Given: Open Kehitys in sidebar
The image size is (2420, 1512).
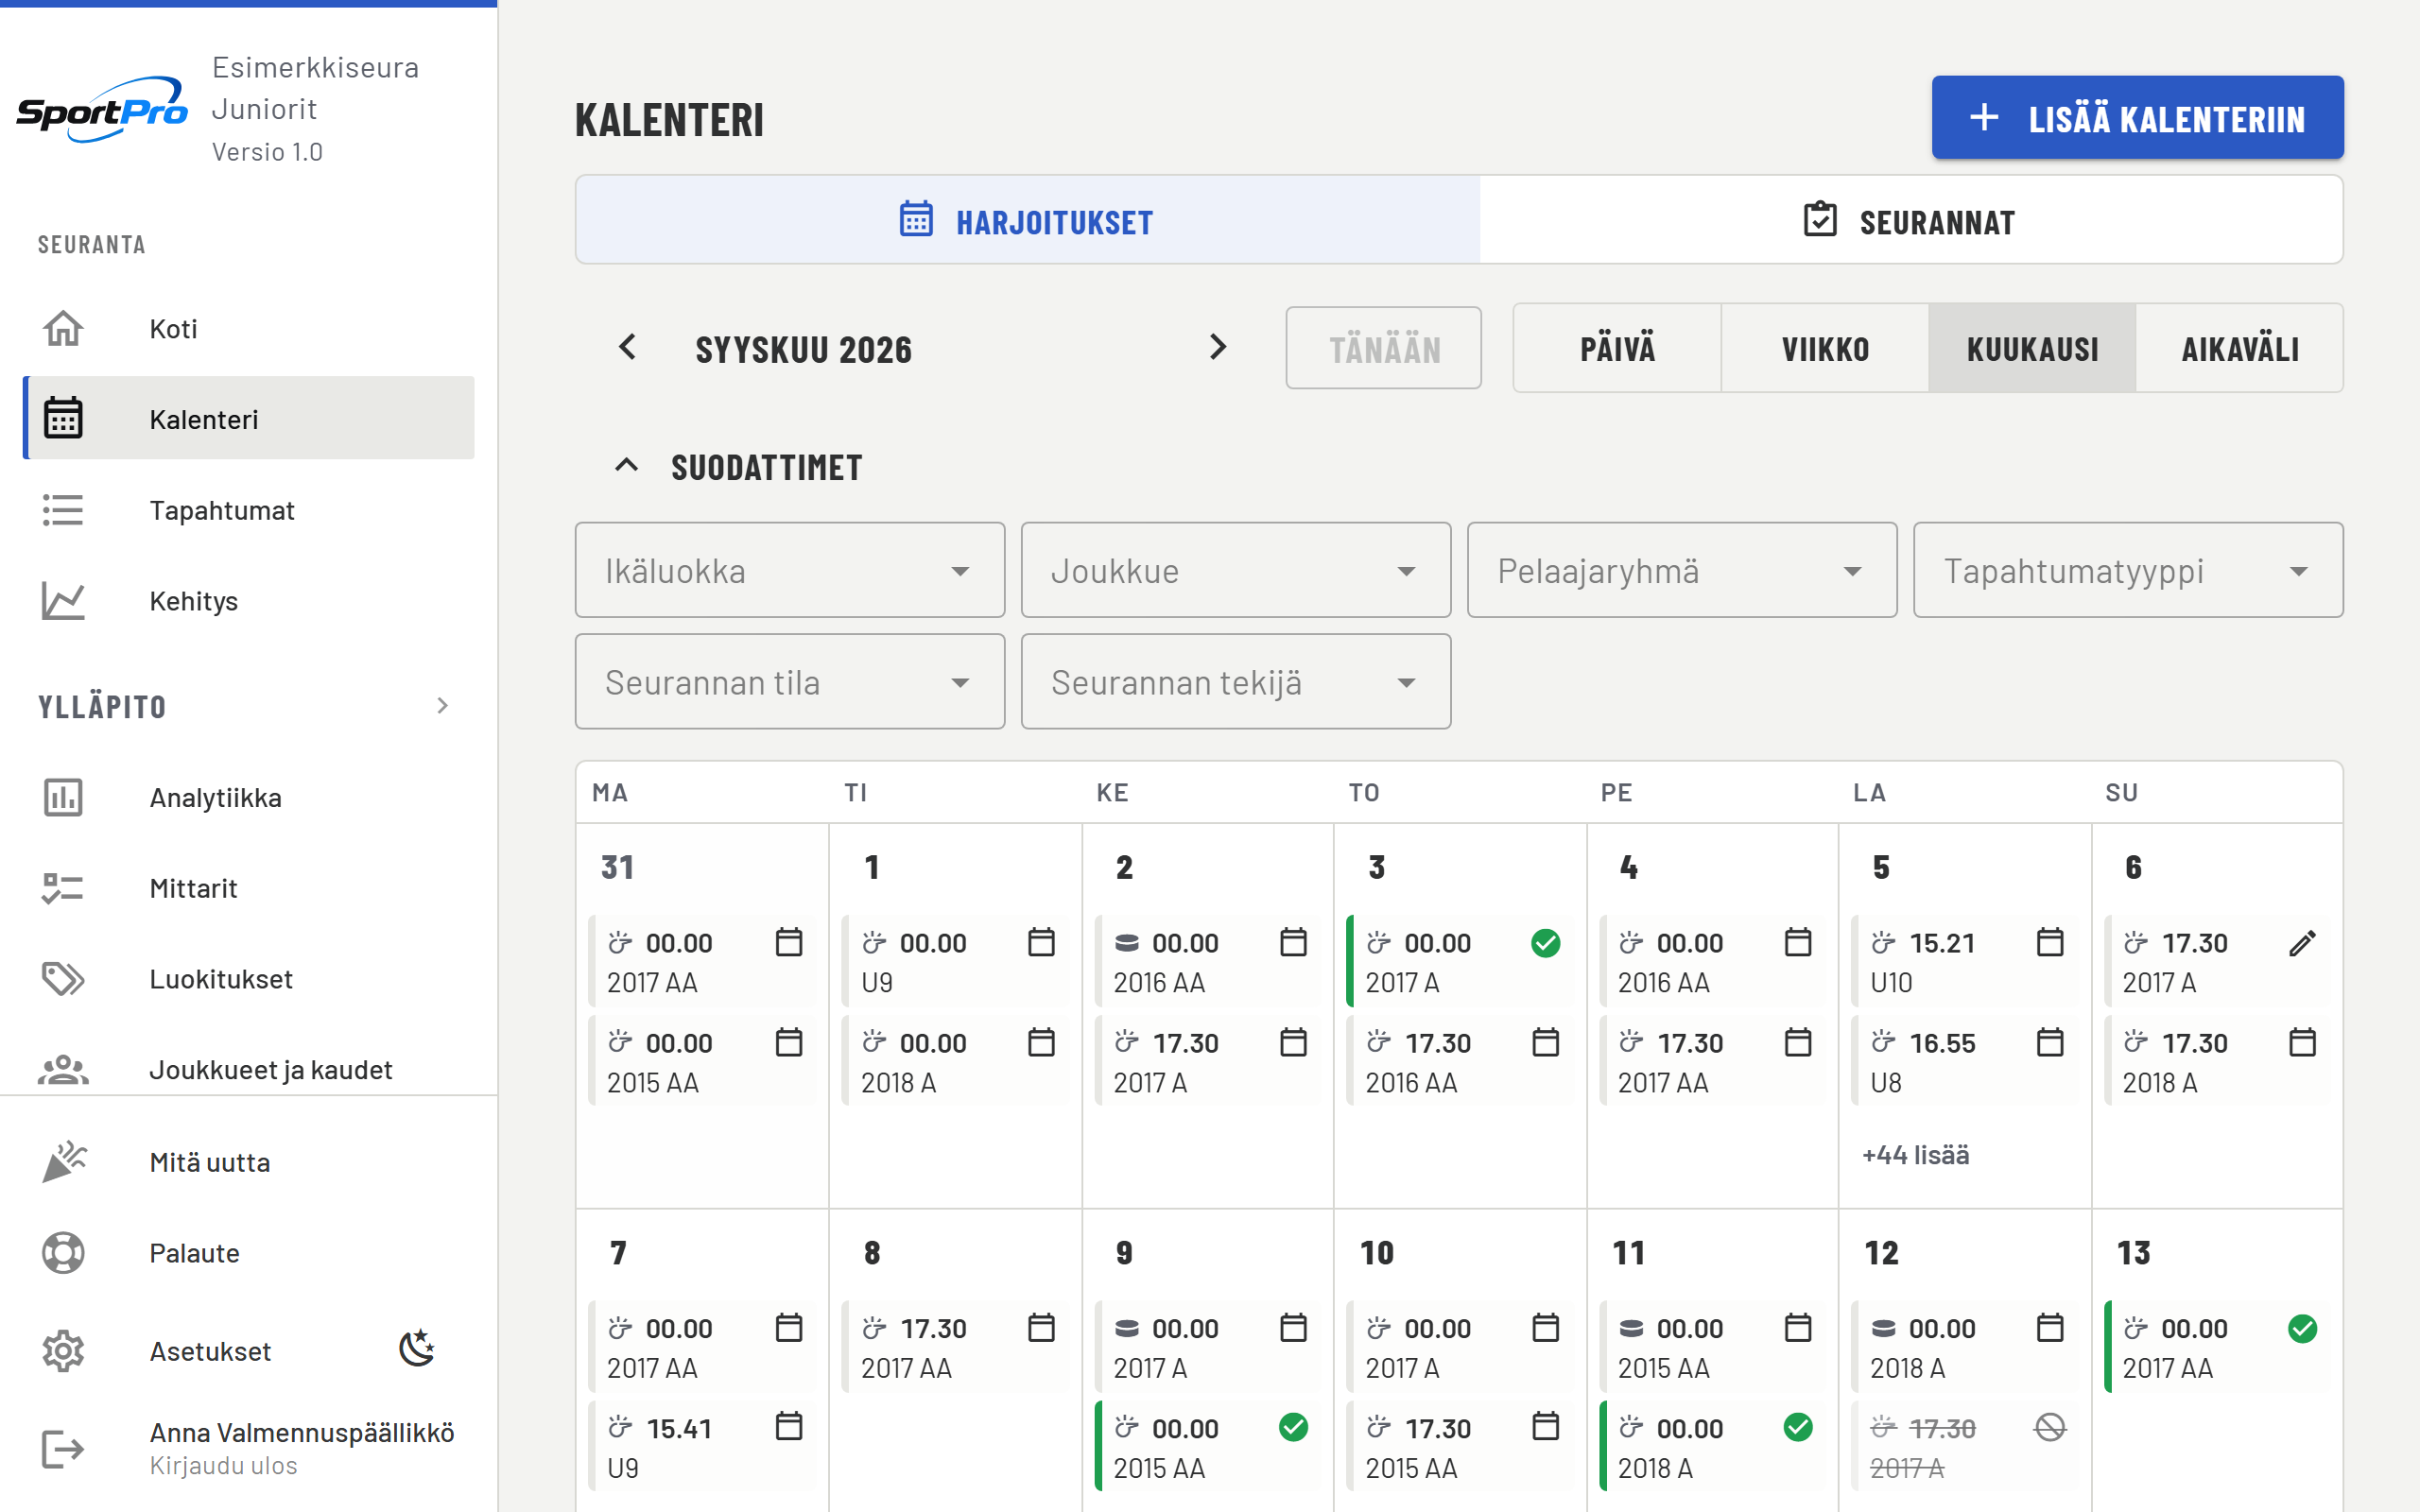Looking at the screenshot, I should click(x=248, y=601).
